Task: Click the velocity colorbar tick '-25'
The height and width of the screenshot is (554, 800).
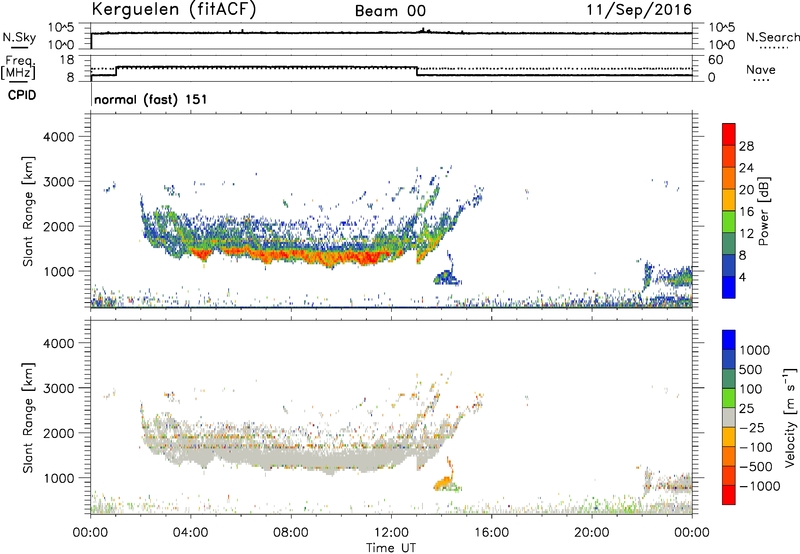Action: pyautogui.click(x=752, y=428)
